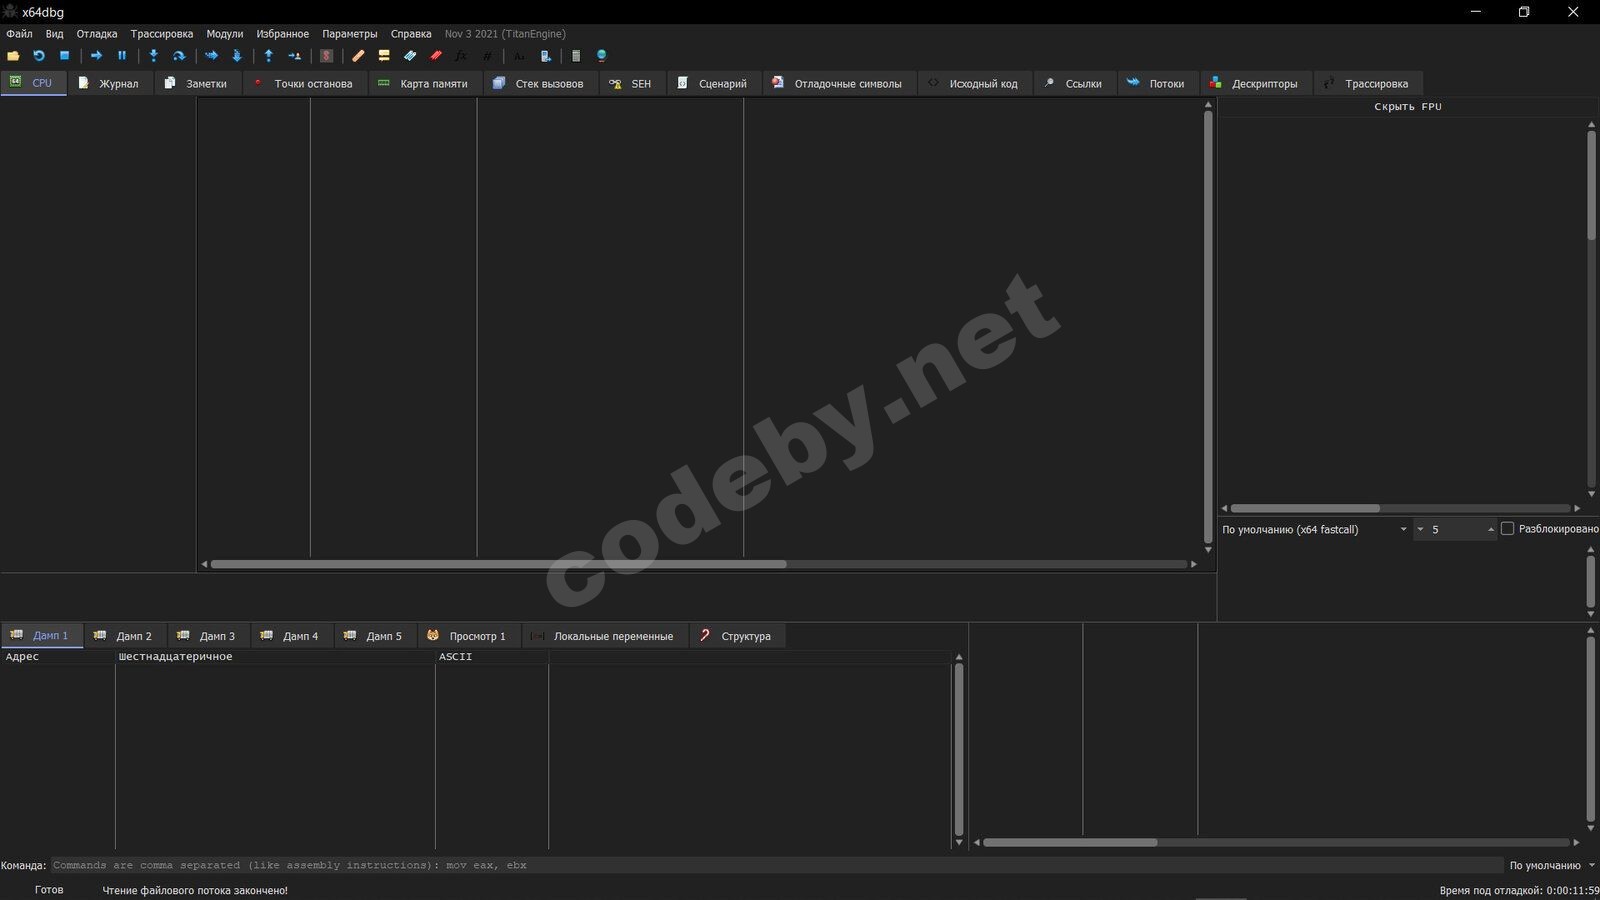
Task: Click the Run to User Code icon
Action: pos(295,56)
